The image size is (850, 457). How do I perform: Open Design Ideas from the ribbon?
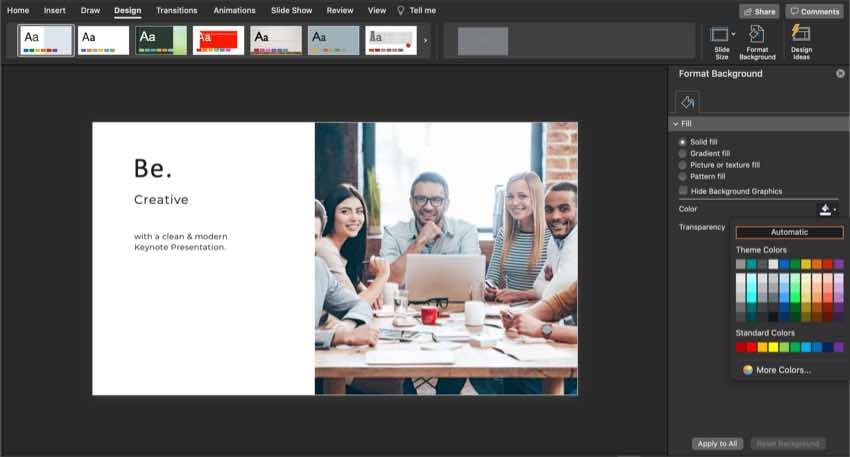[801, 34]
